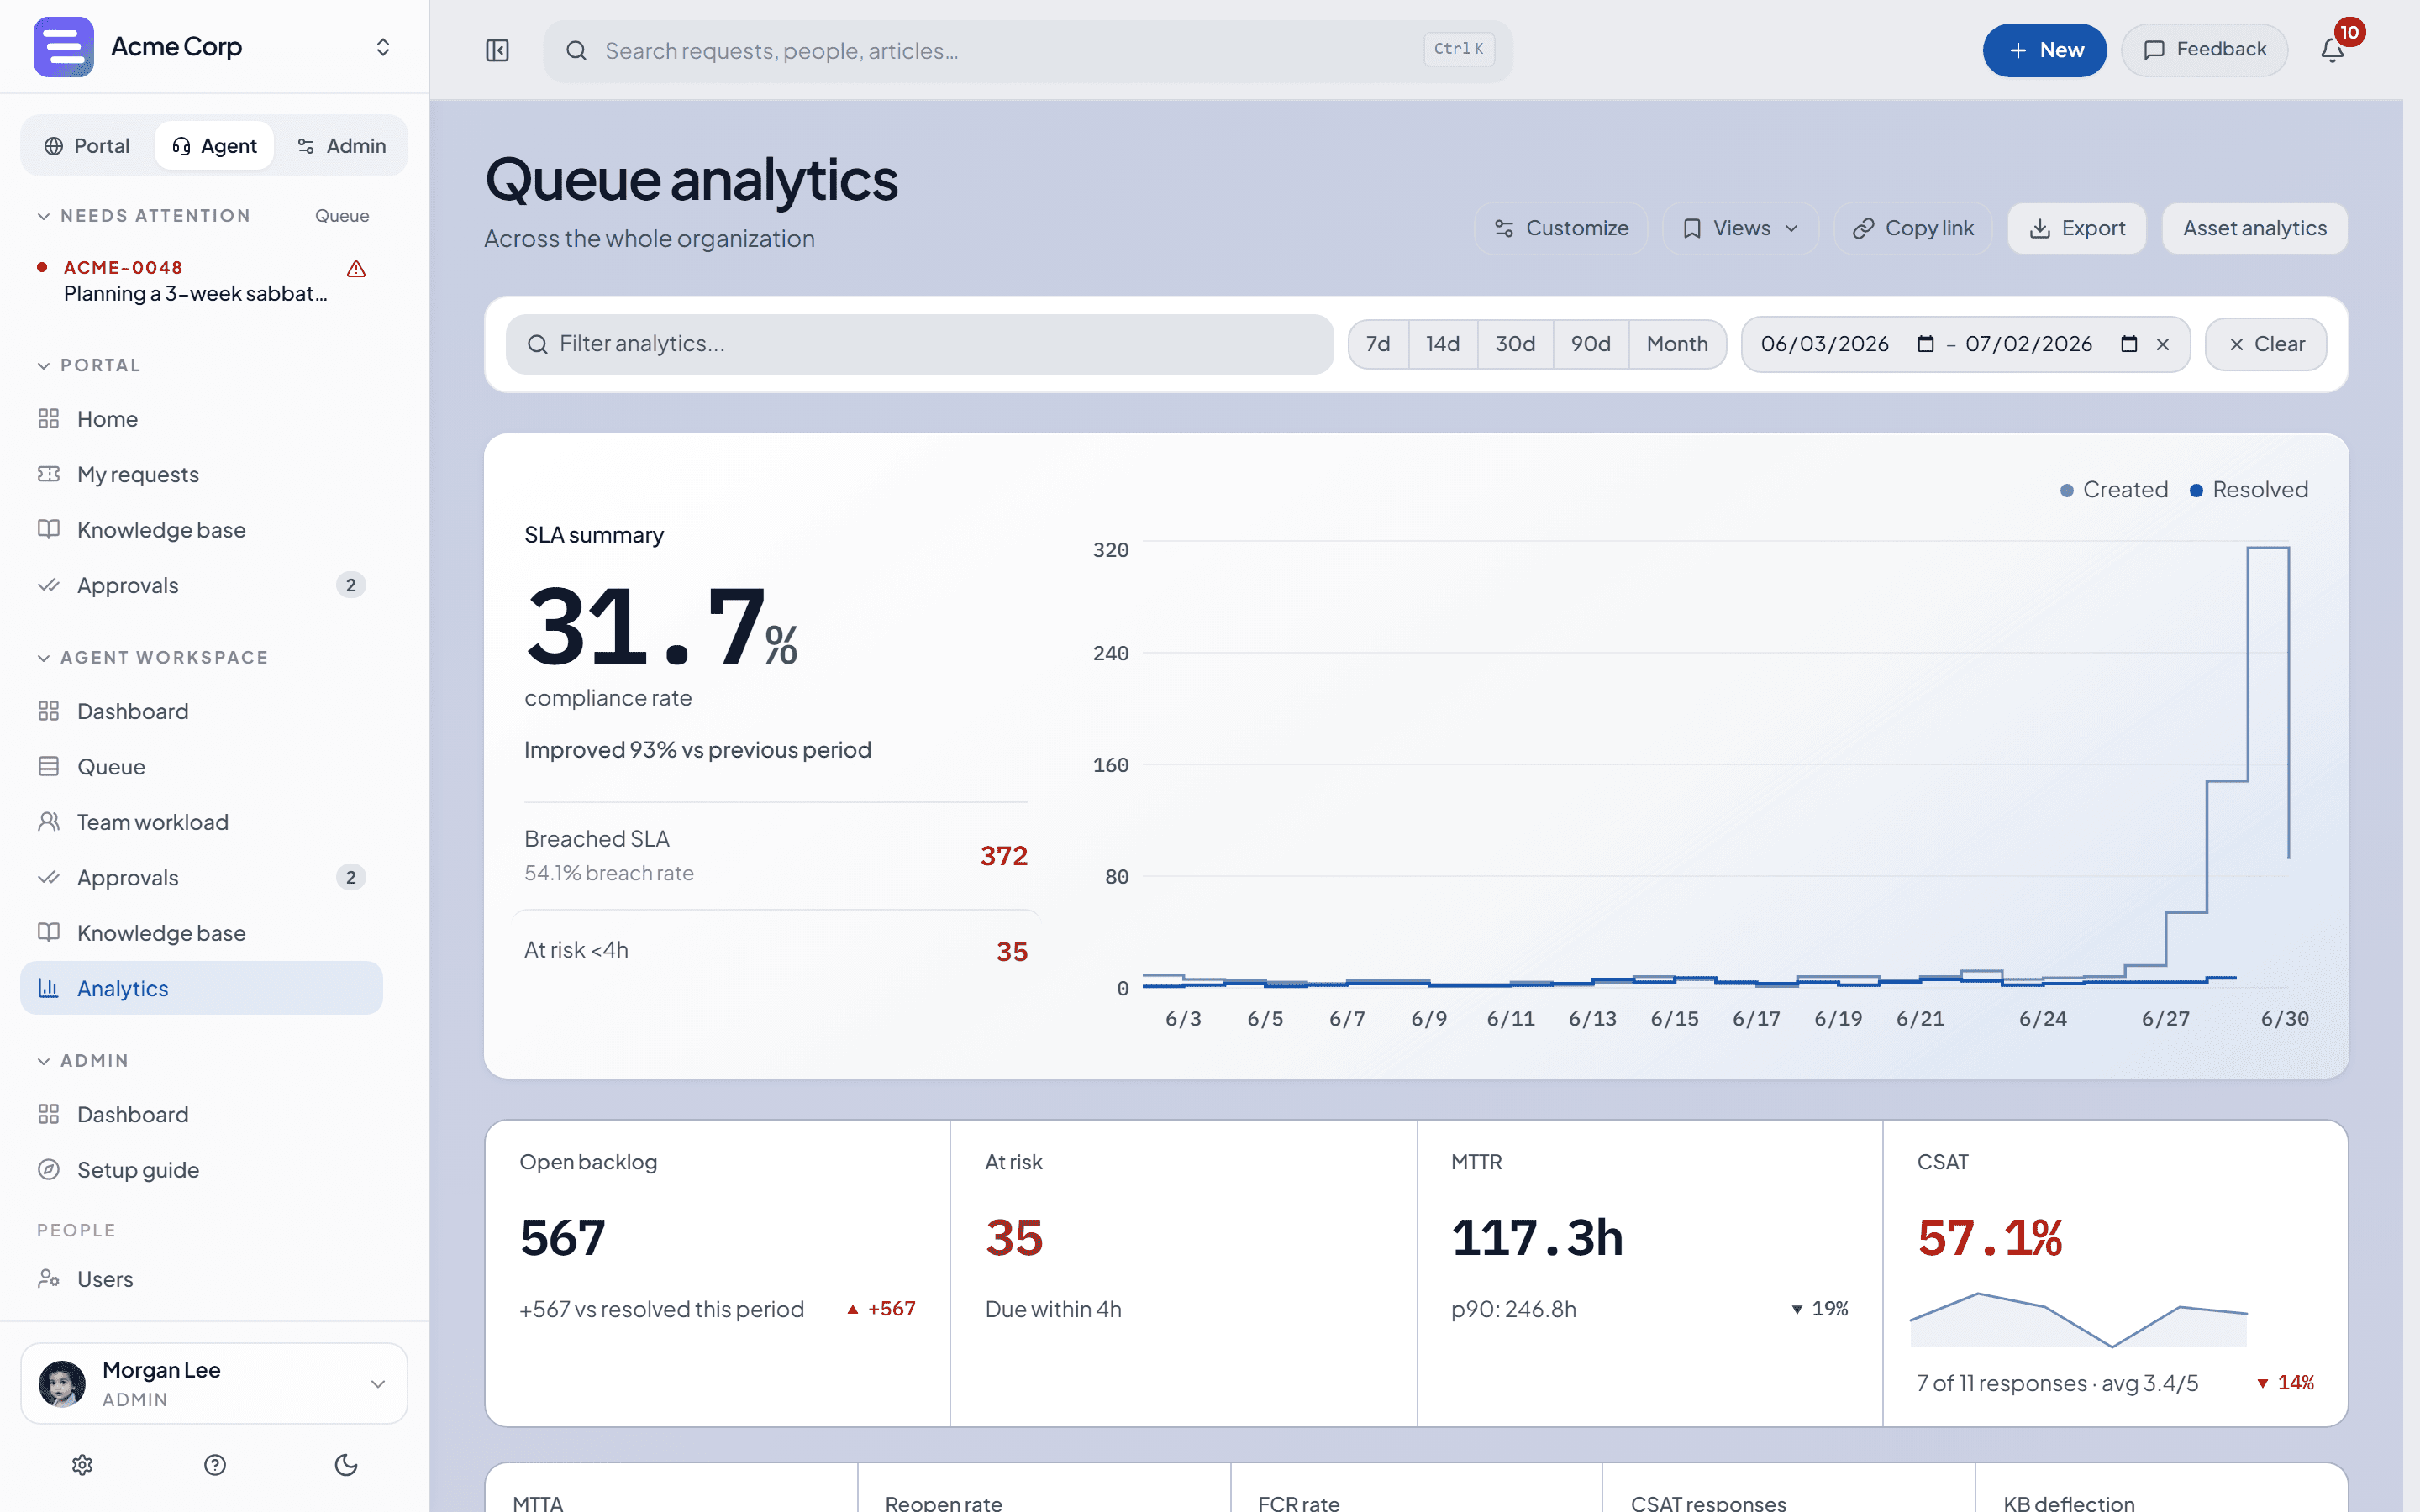Open Analytics in the sidebar
The width and height of the screenshot is (2420, 1512).
tap(201, 988)
